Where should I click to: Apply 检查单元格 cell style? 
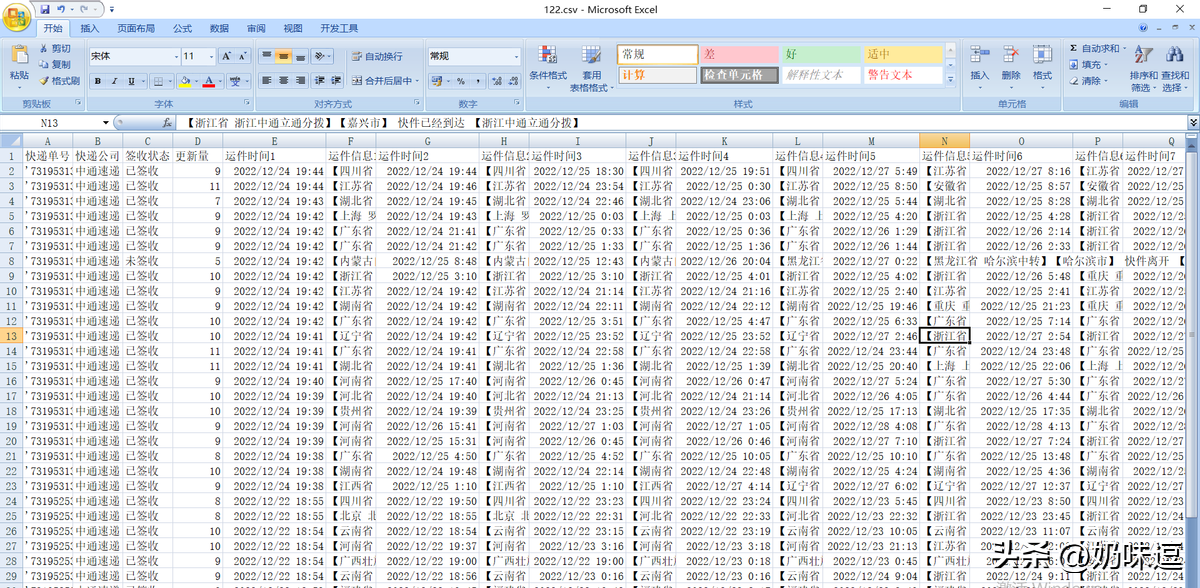tap(739, 75)
